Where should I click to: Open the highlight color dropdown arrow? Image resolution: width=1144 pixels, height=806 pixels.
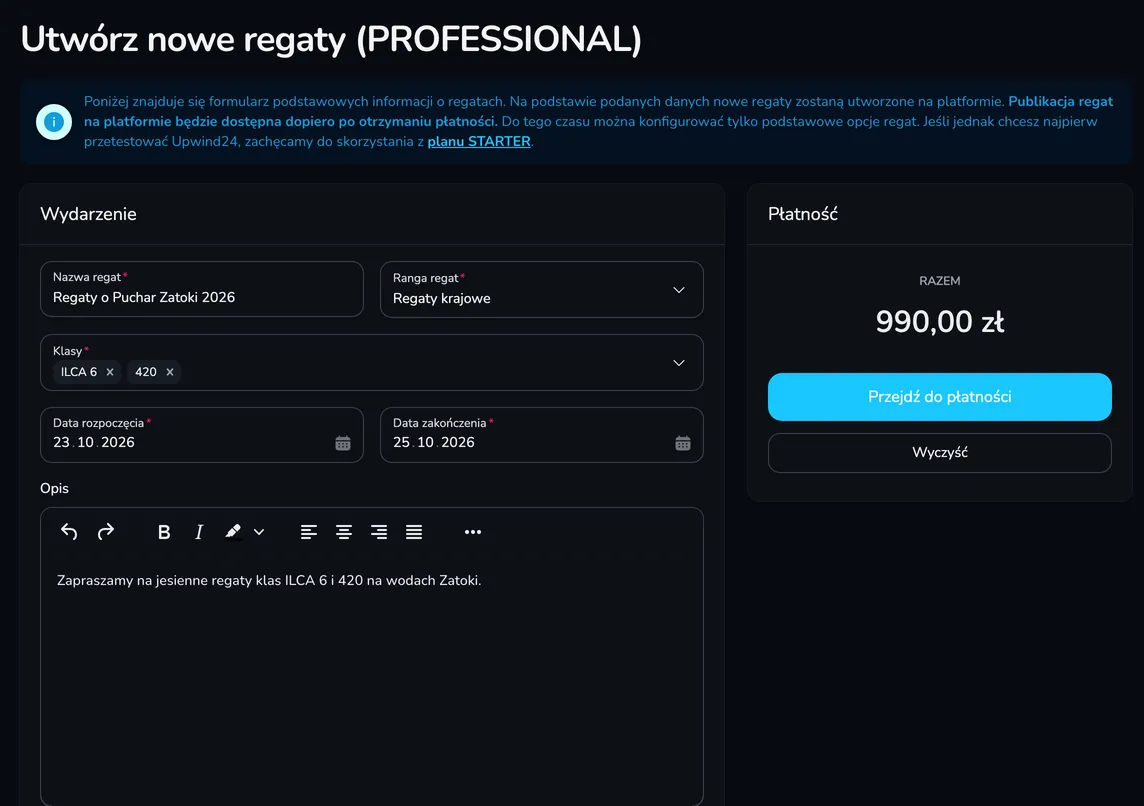click(x=259, y=532)
